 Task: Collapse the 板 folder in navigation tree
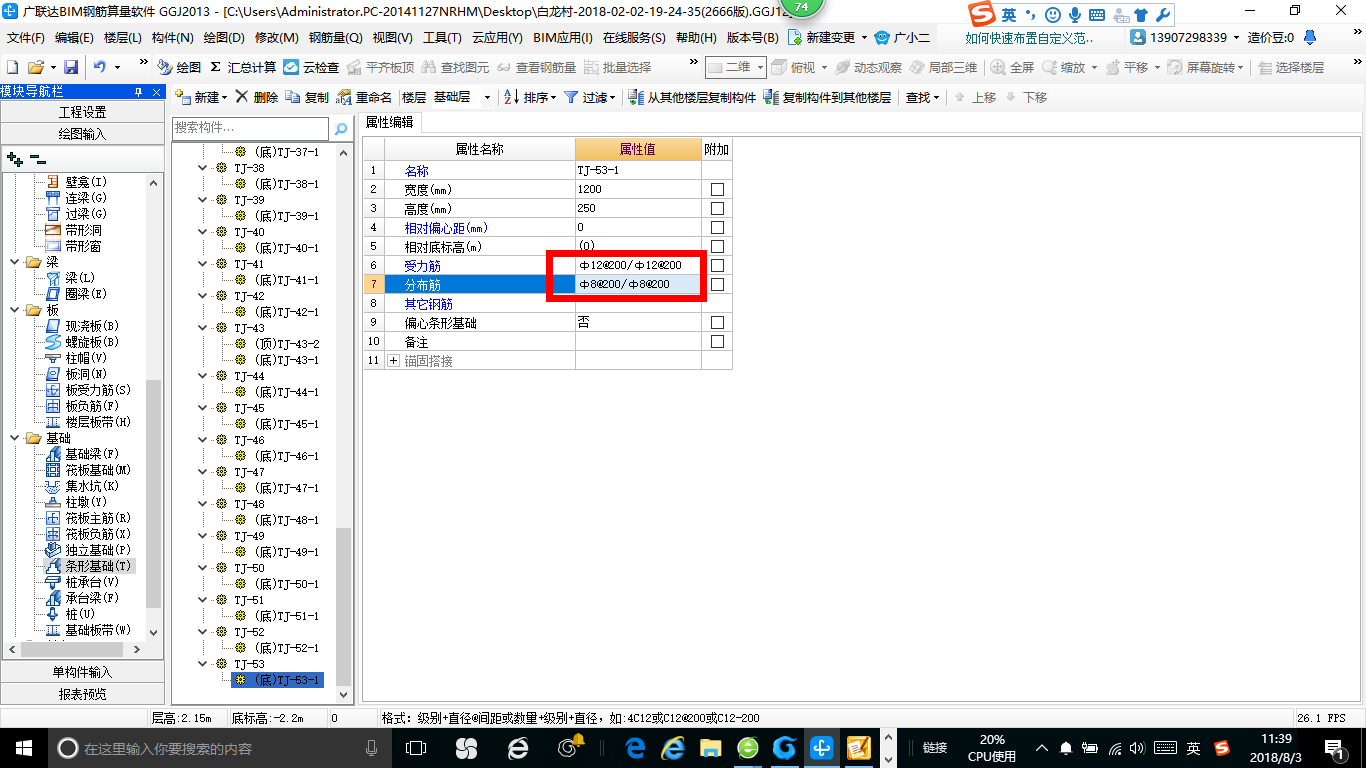[15, 310]
